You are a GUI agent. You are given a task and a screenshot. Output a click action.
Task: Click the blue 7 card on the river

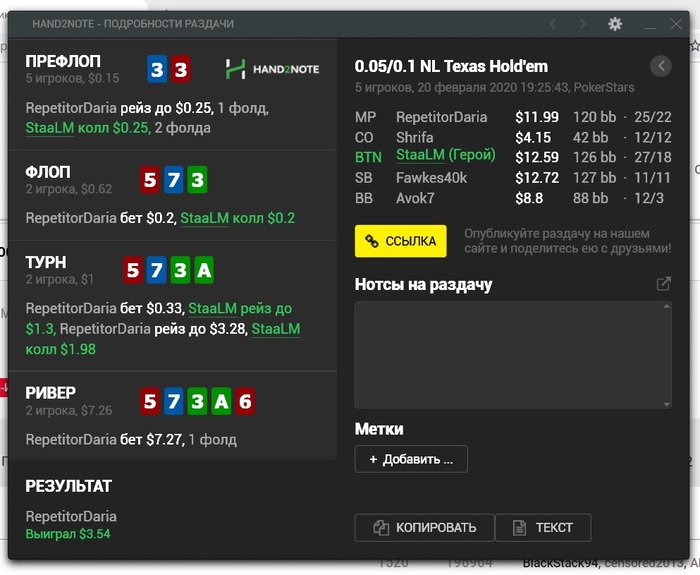coord(174,401)
